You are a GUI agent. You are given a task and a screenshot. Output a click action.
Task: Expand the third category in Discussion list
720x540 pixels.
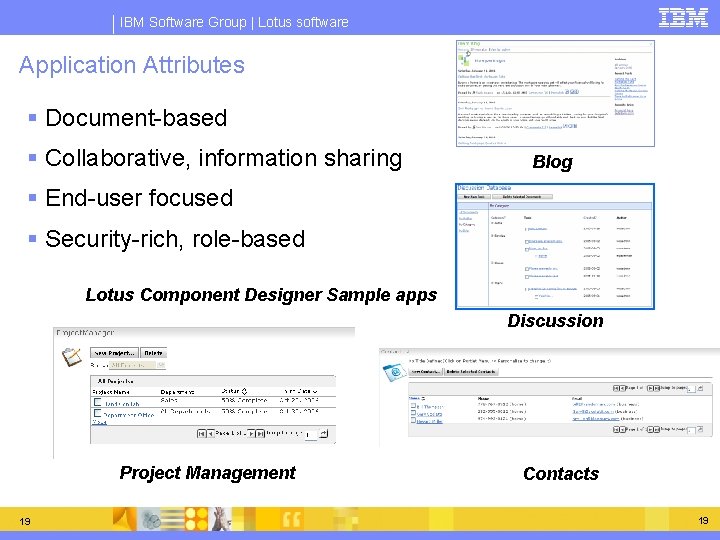tap(492, 263)
